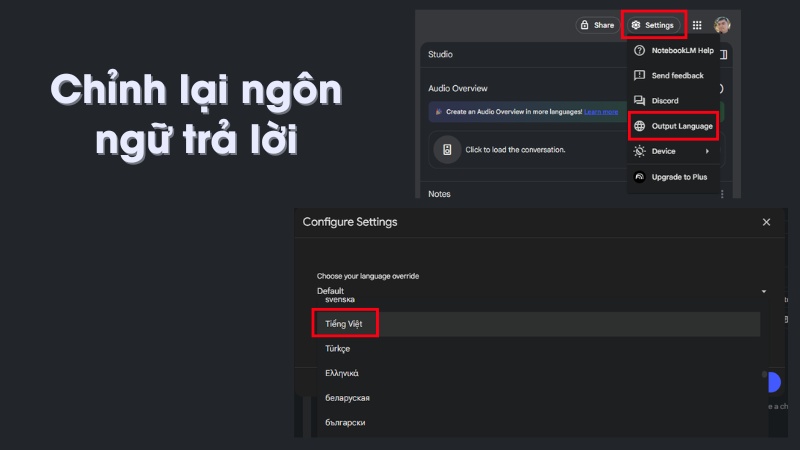Open the Learn more link
800x450 pixels.
tap(601, 112)
